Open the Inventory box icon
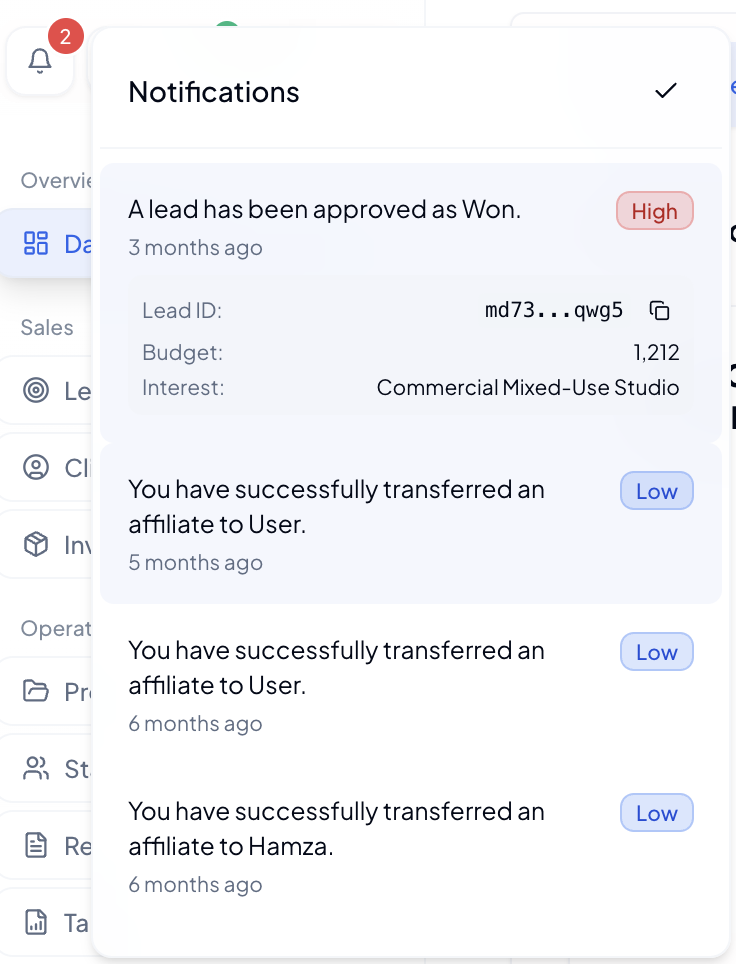This screenshot has width=736, height=964. click(x=36, y=544)
